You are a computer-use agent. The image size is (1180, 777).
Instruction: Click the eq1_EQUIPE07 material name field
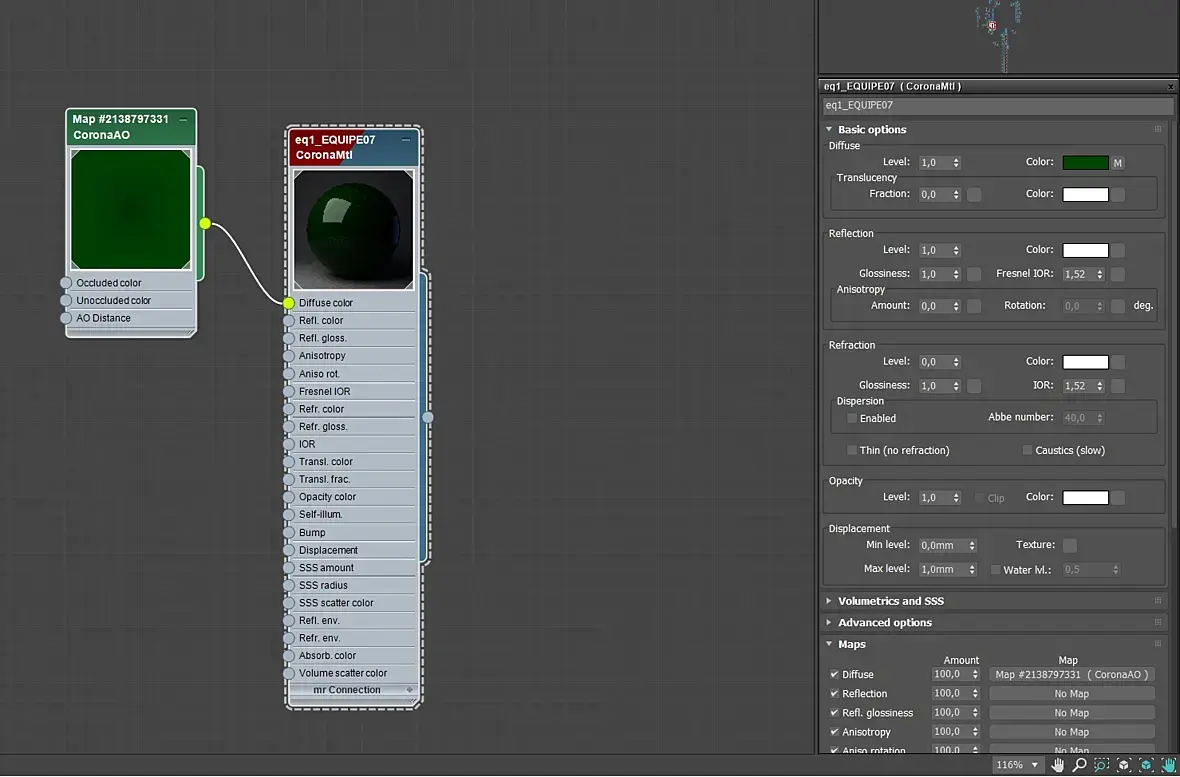tap(998, 105)
